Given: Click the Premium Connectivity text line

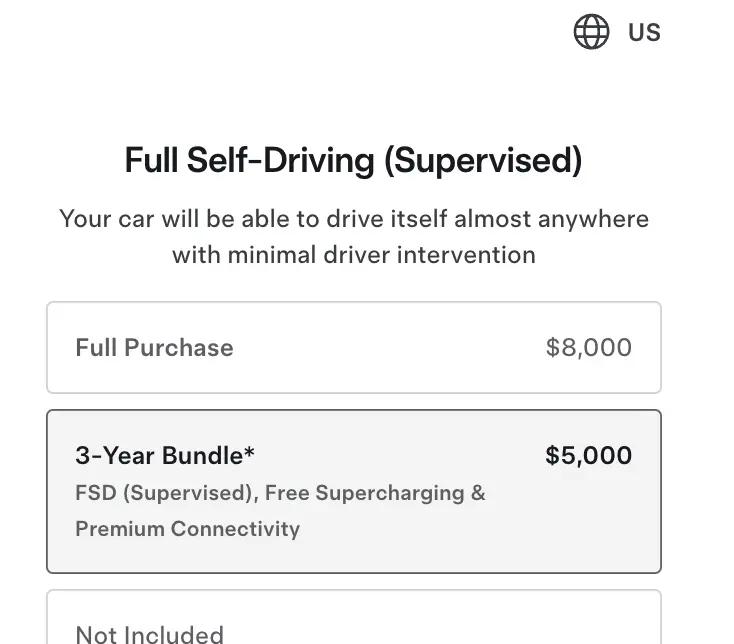Looking at the screenshot, I should [x=188, y=529].
